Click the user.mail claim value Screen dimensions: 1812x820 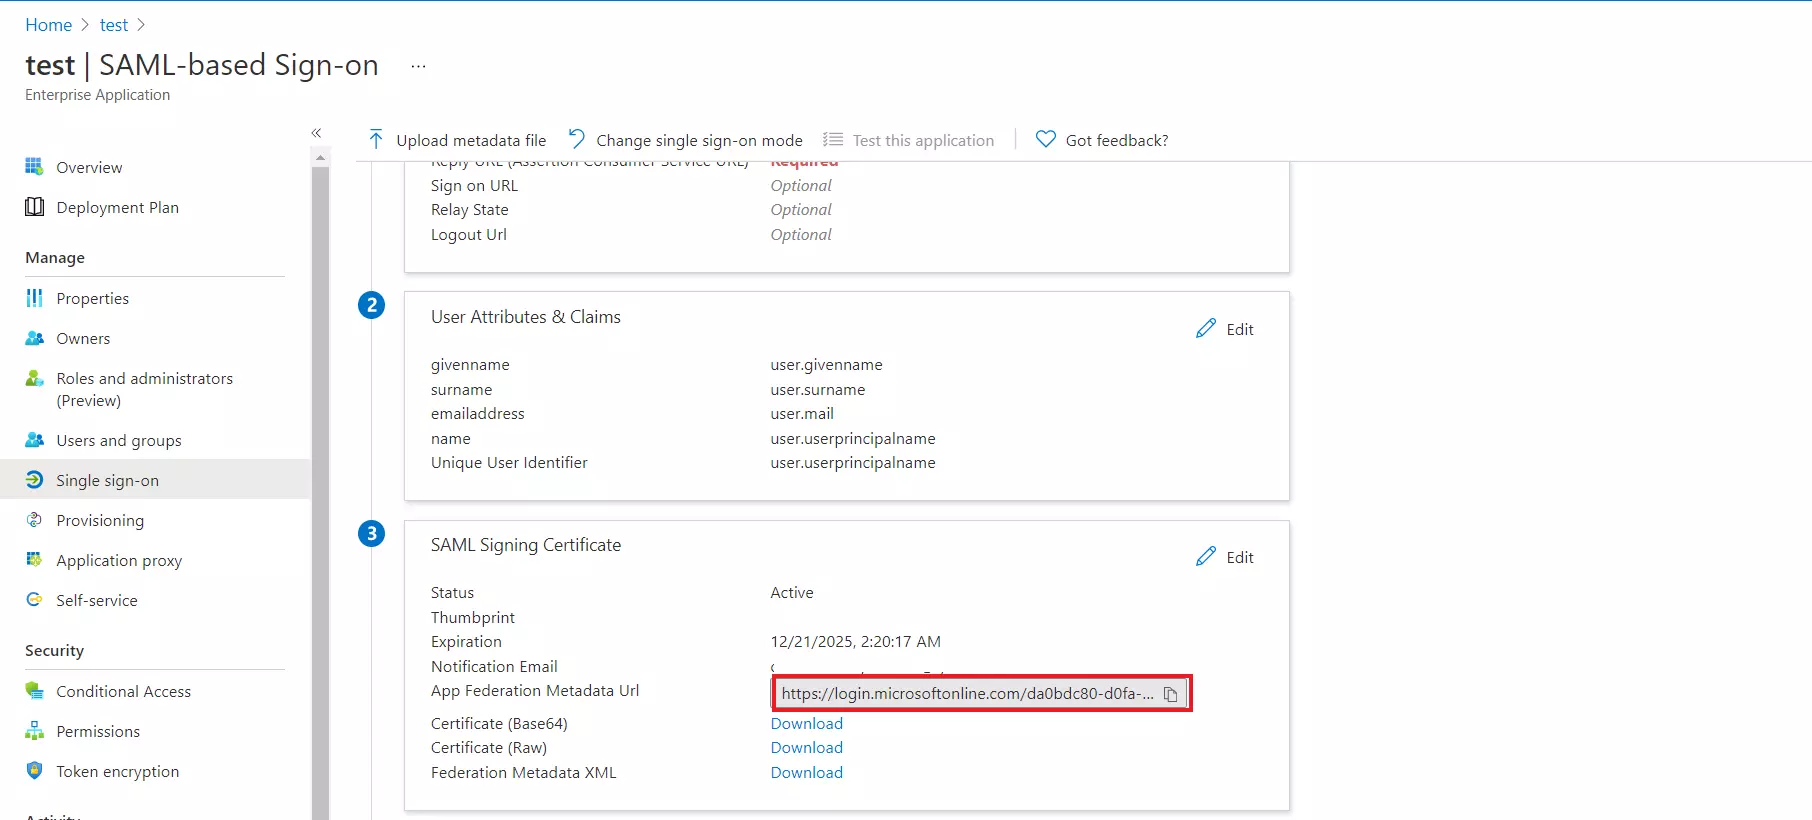click(x=802, y=414)
